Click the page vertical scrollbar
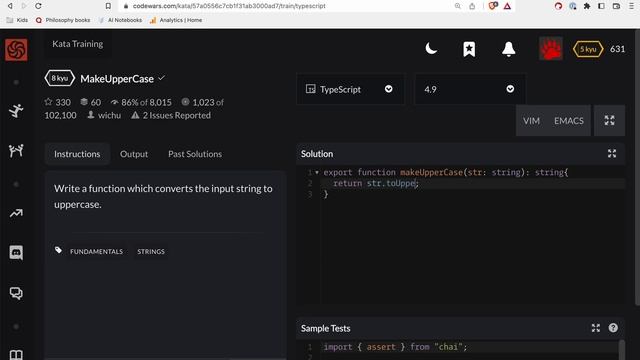The image size is (640, 360). pos(638,167)
